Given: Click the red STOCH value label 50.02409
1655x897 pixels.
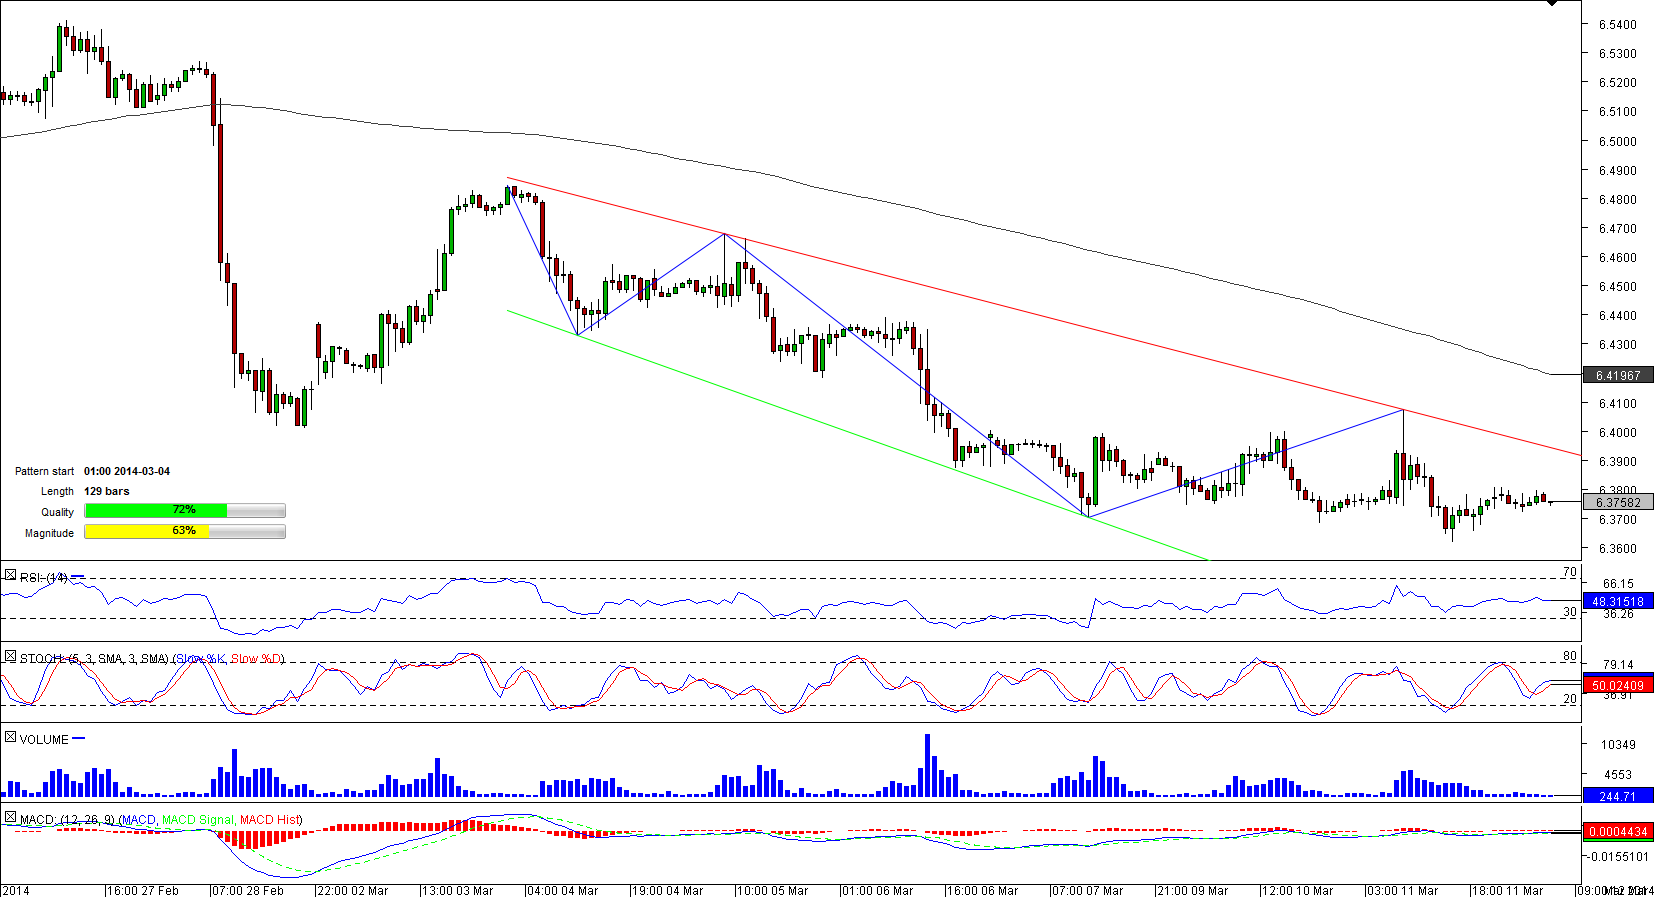Looking at the screenshot, I should coord(1618,686).
